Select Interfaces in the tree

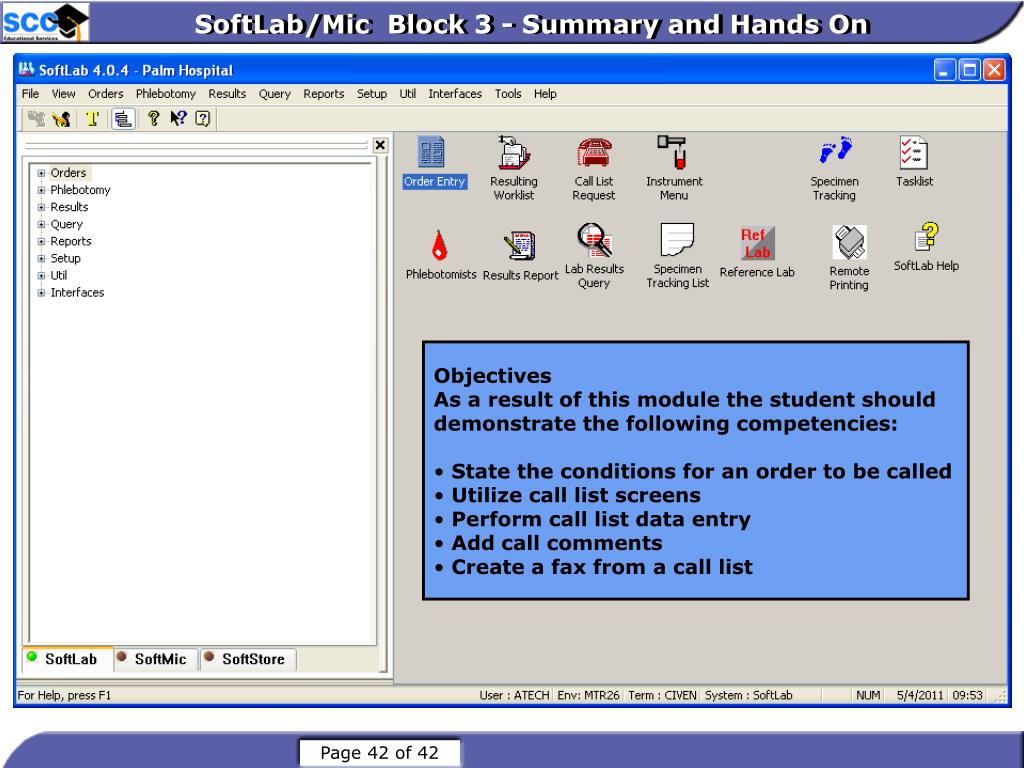click(77, 293)
